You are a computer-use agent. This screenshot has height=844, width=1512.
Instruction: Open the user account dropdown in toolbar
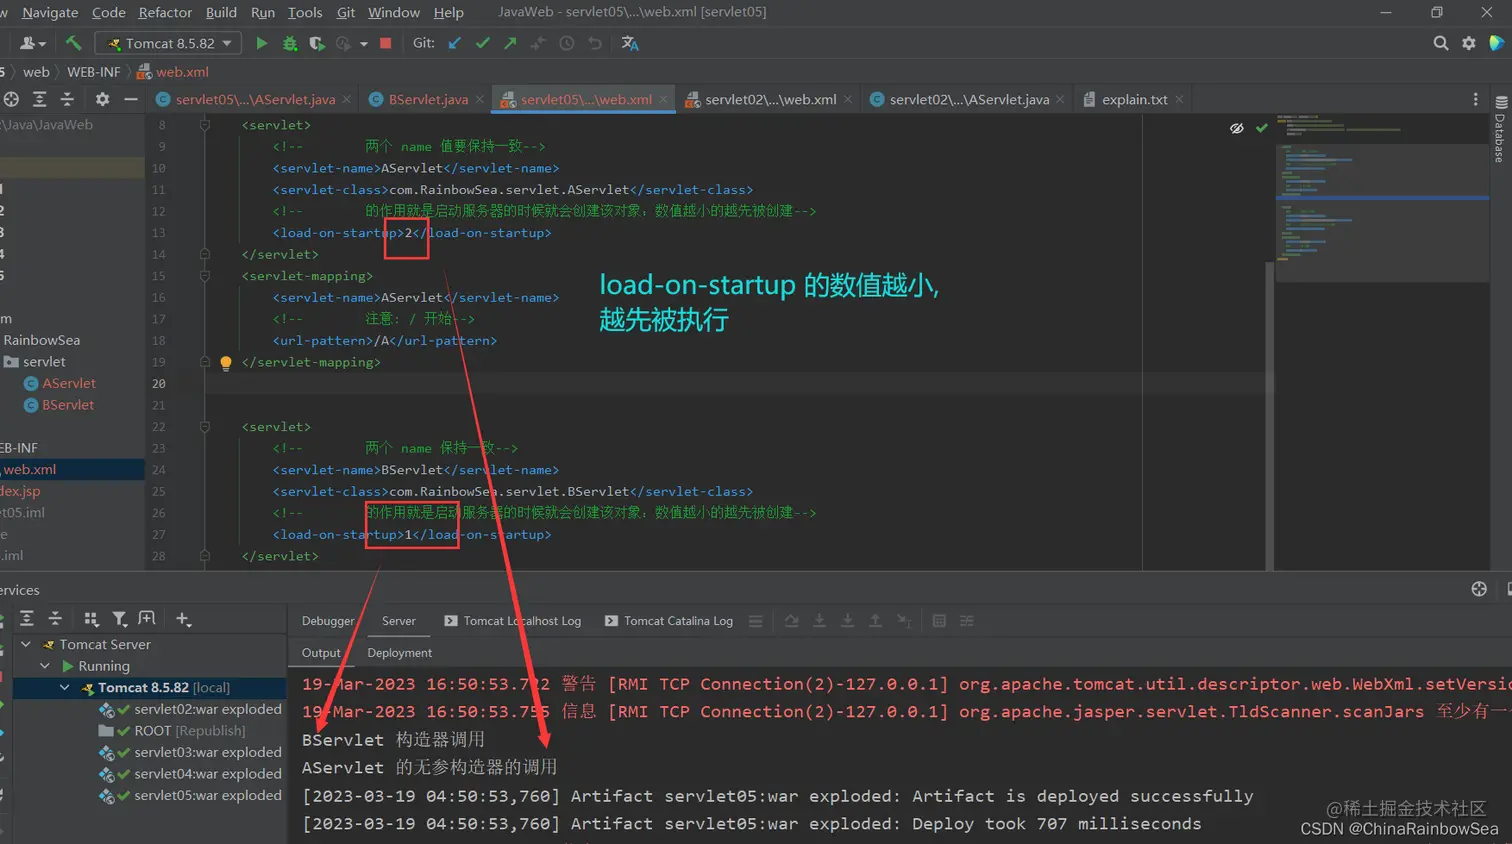[33, 43]
